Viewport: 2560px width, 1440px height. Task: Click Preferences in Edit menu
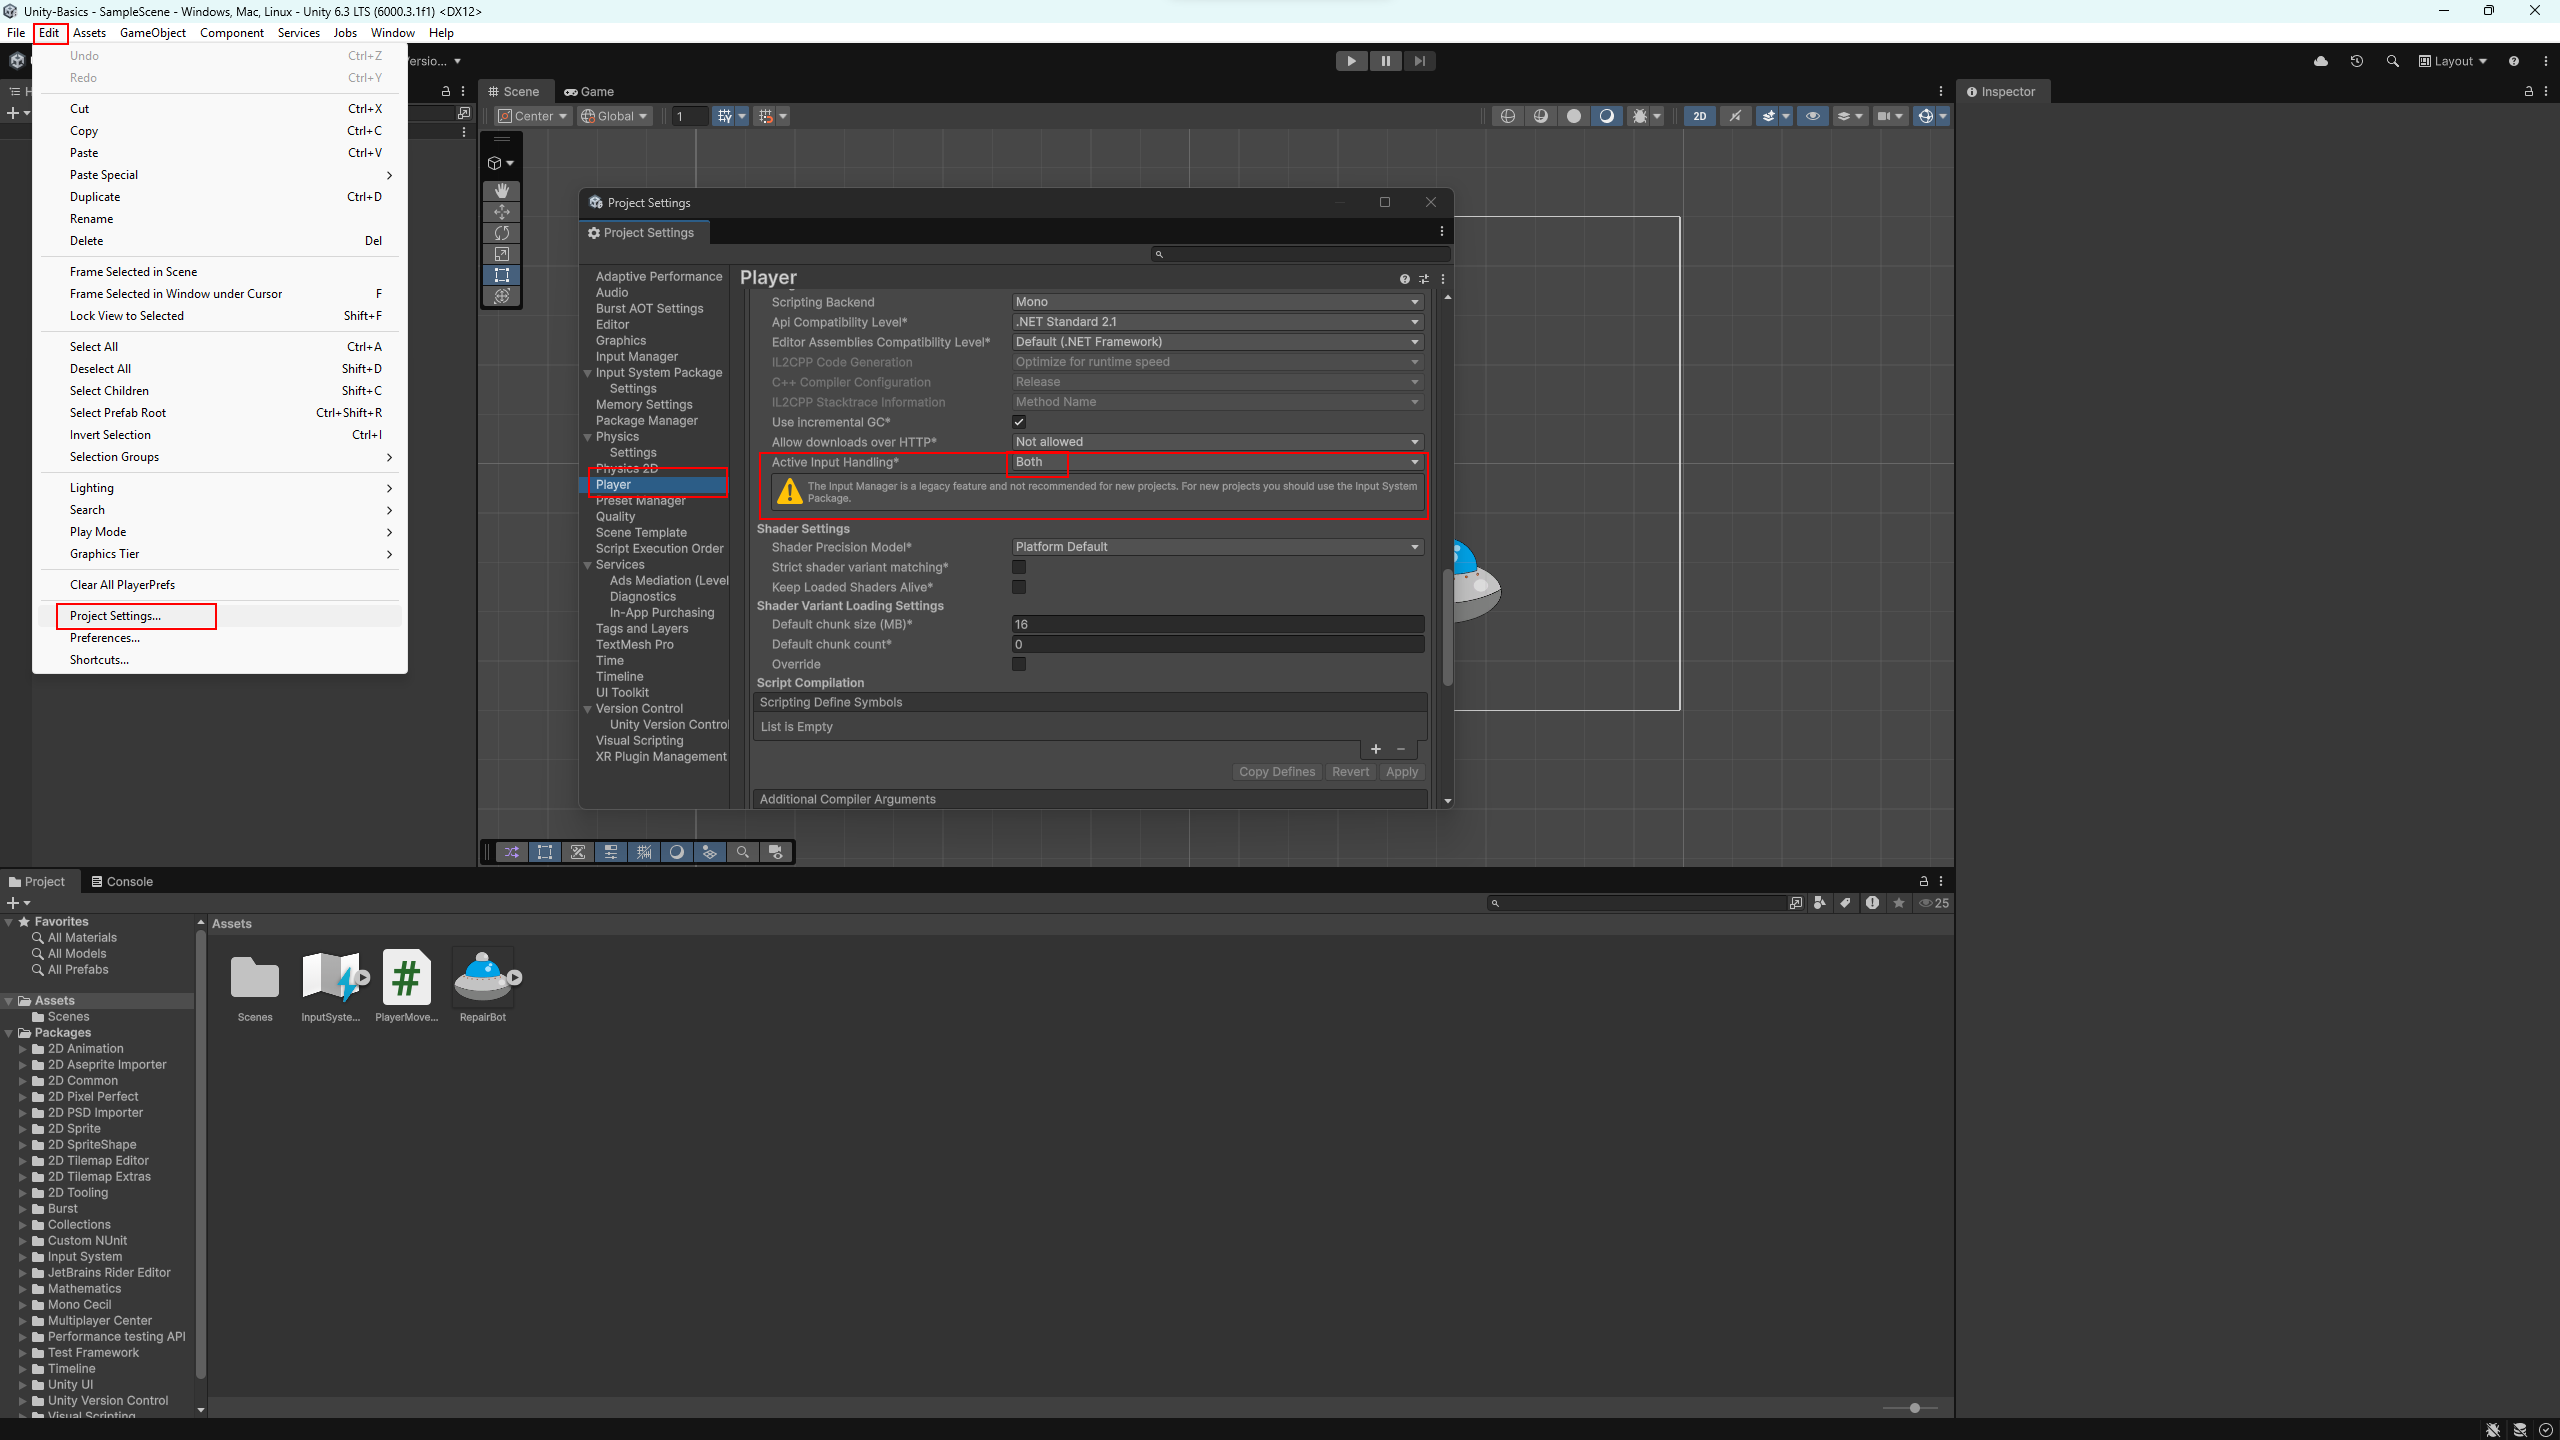pyautogui.click(x=104, y=638)
